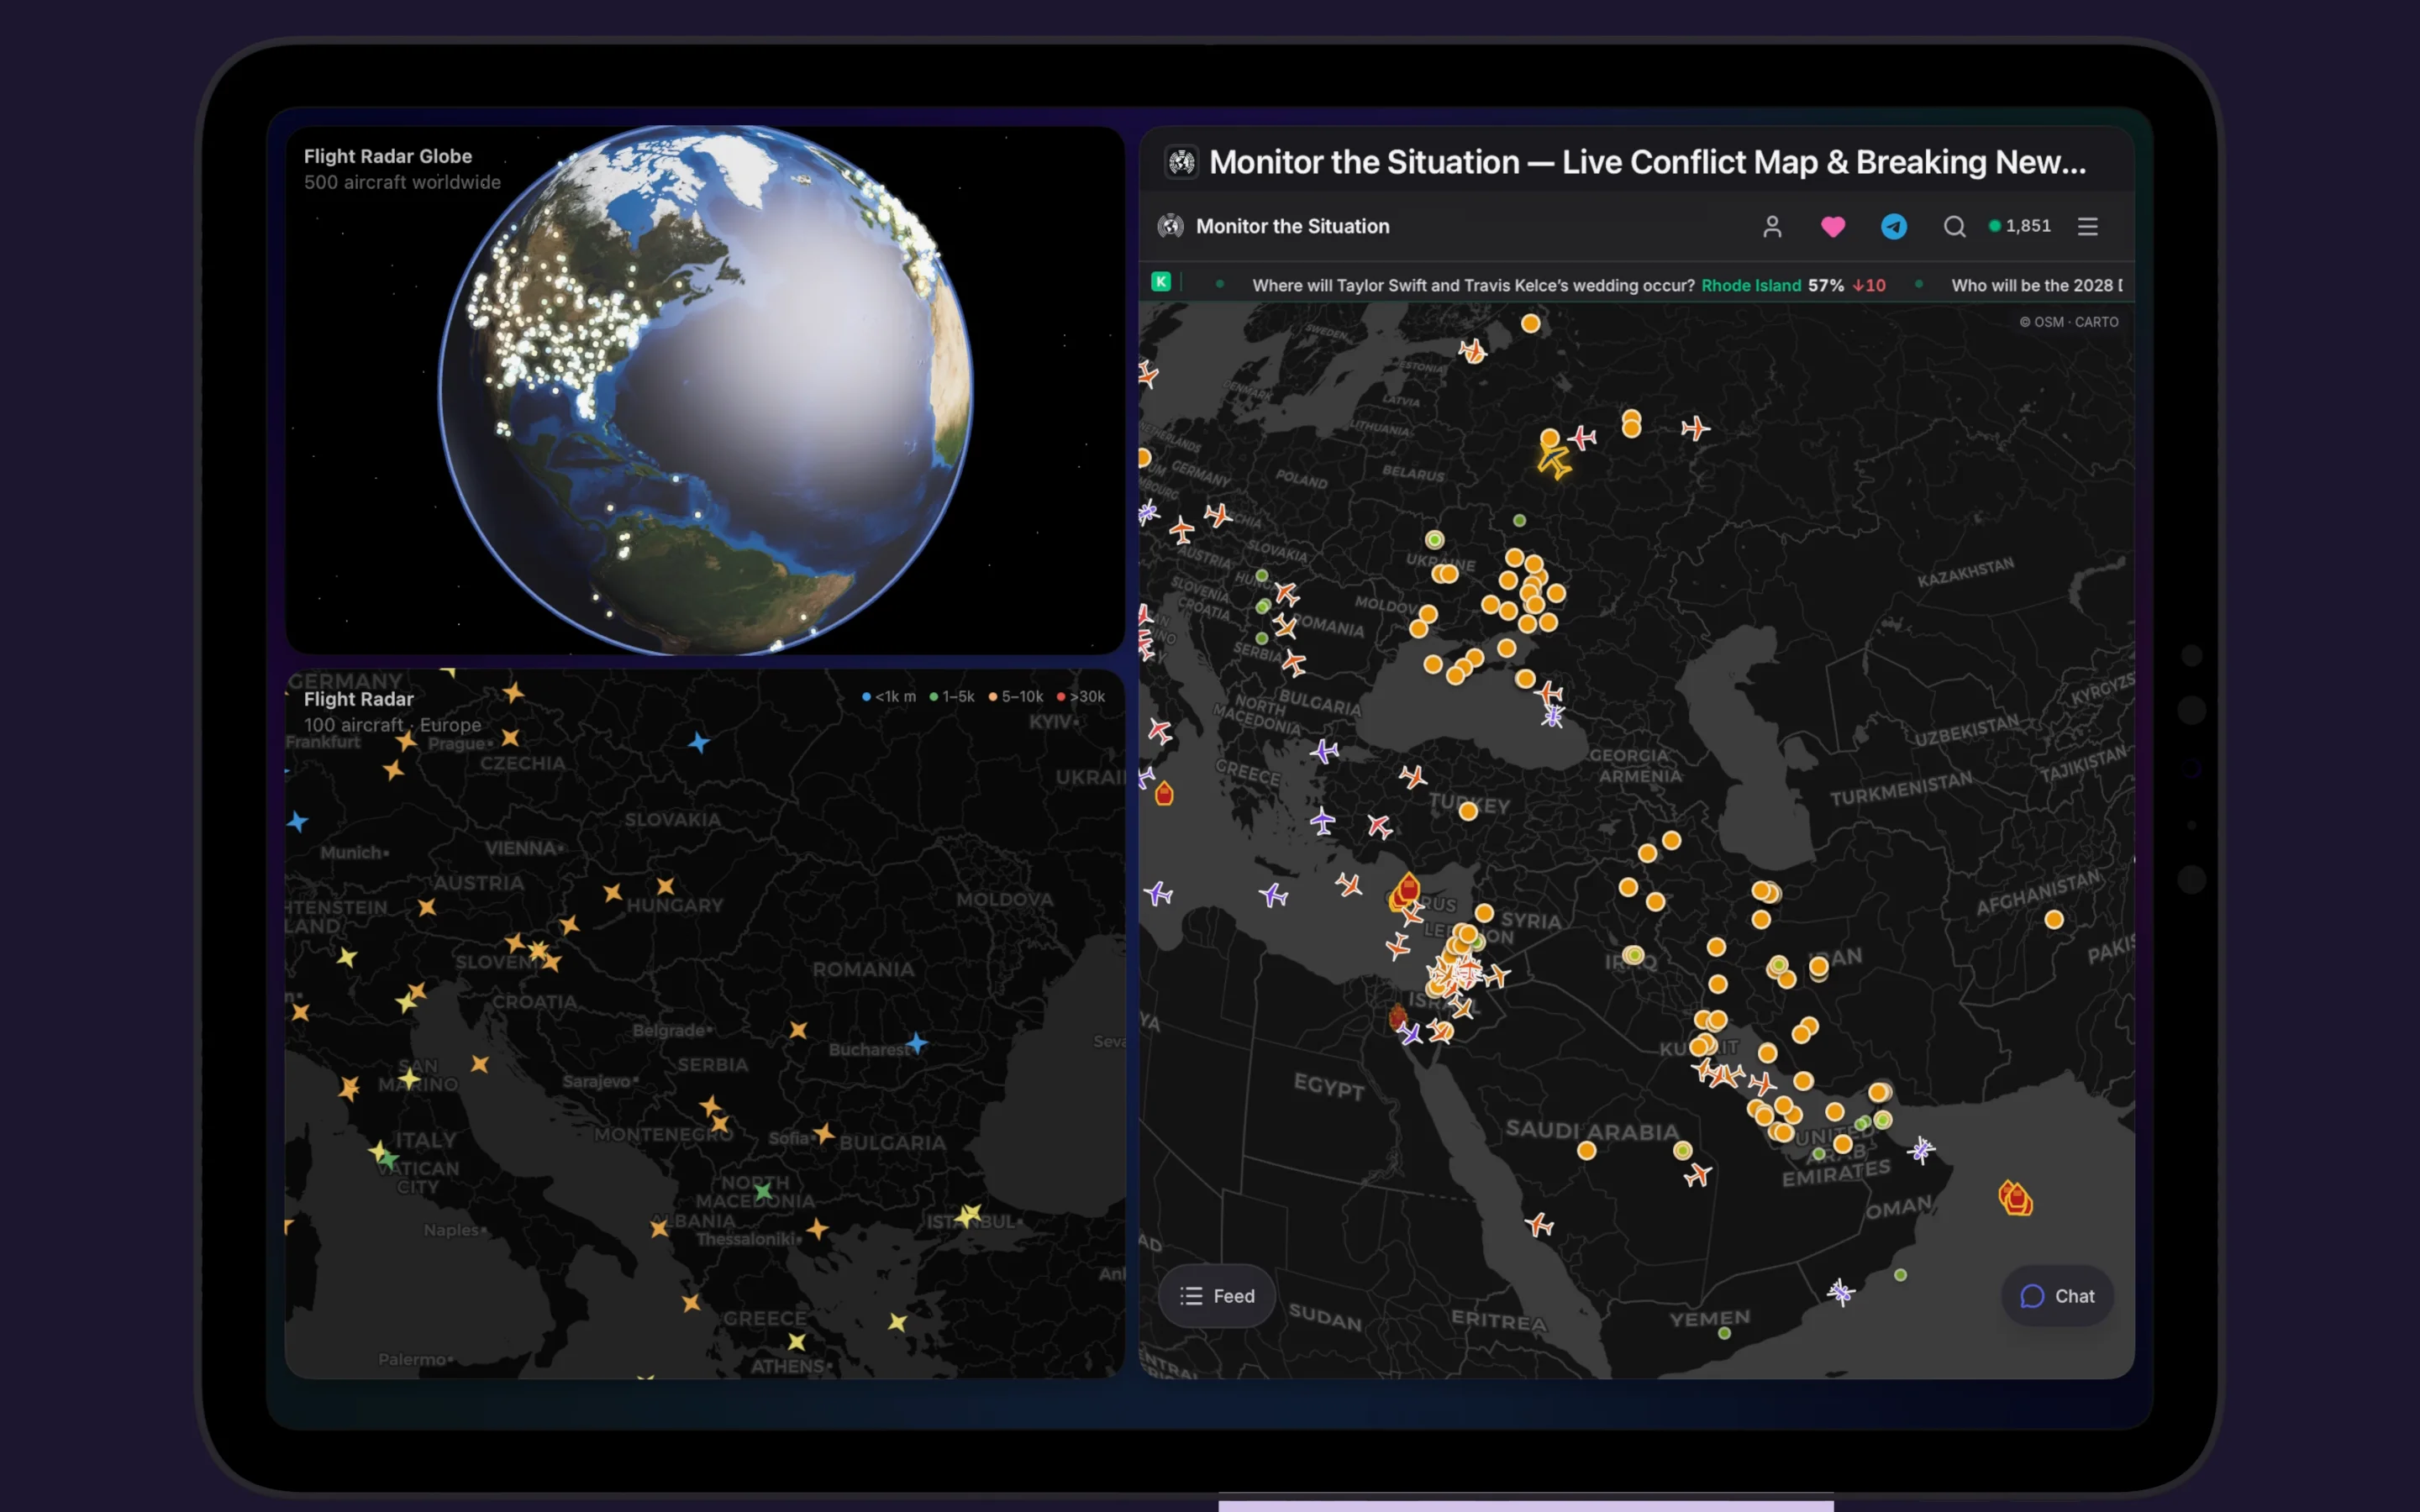The width and height of the screenshot is (2420, 1512).
Task: Click the green dot off Oman's southern coast
Action: (x=1899, y=1275)
